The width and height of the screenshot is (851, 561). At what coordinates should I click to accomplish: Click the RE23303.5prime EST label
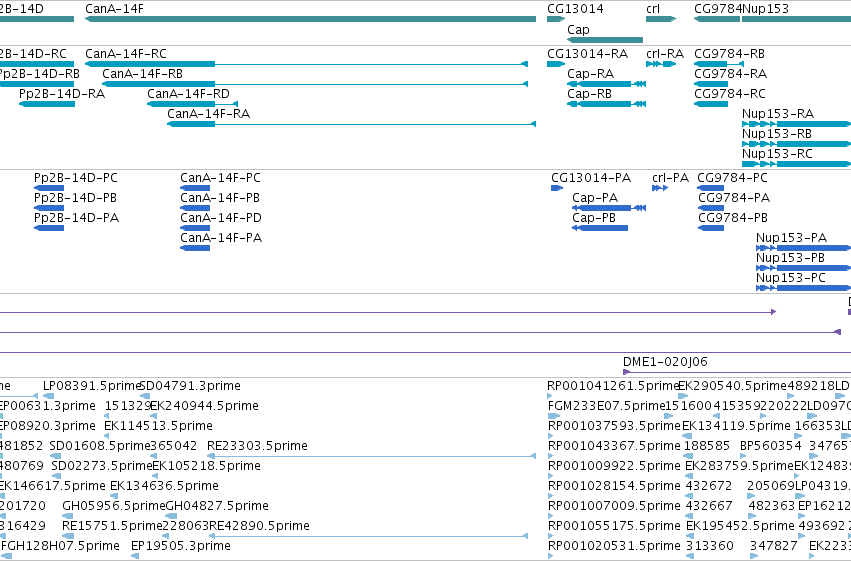pos(257,446)
